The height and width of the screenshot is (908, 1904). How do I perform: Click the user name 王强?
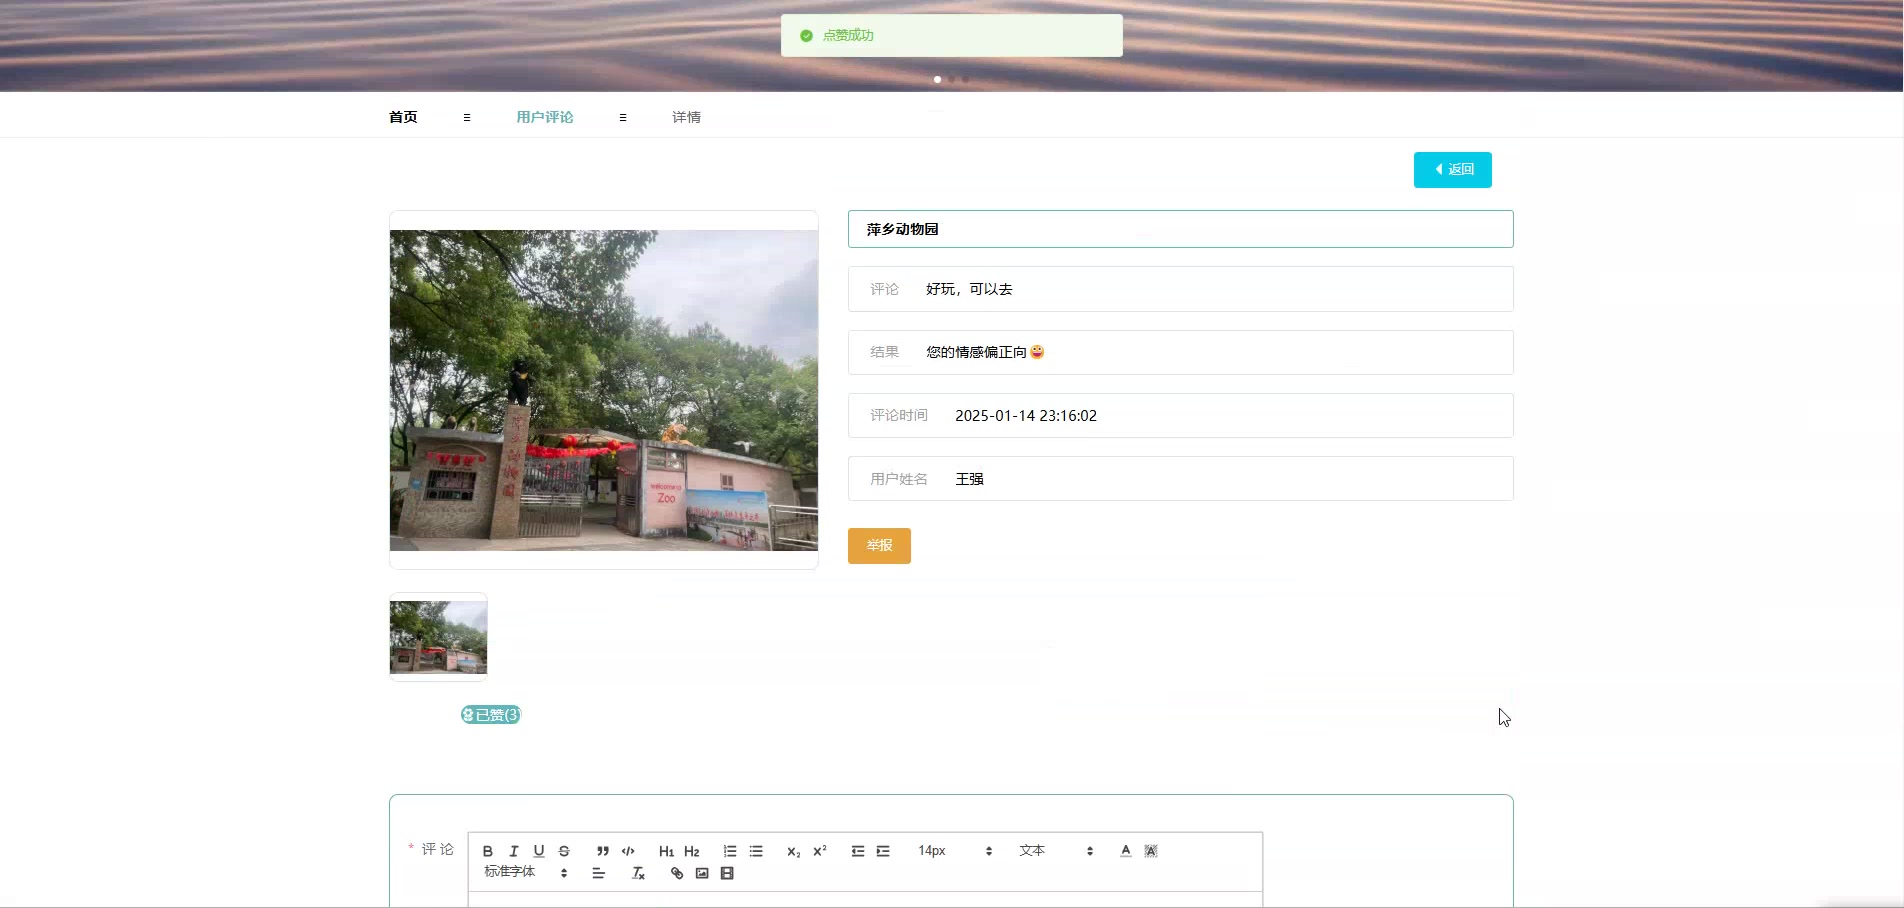click(969, 479)
